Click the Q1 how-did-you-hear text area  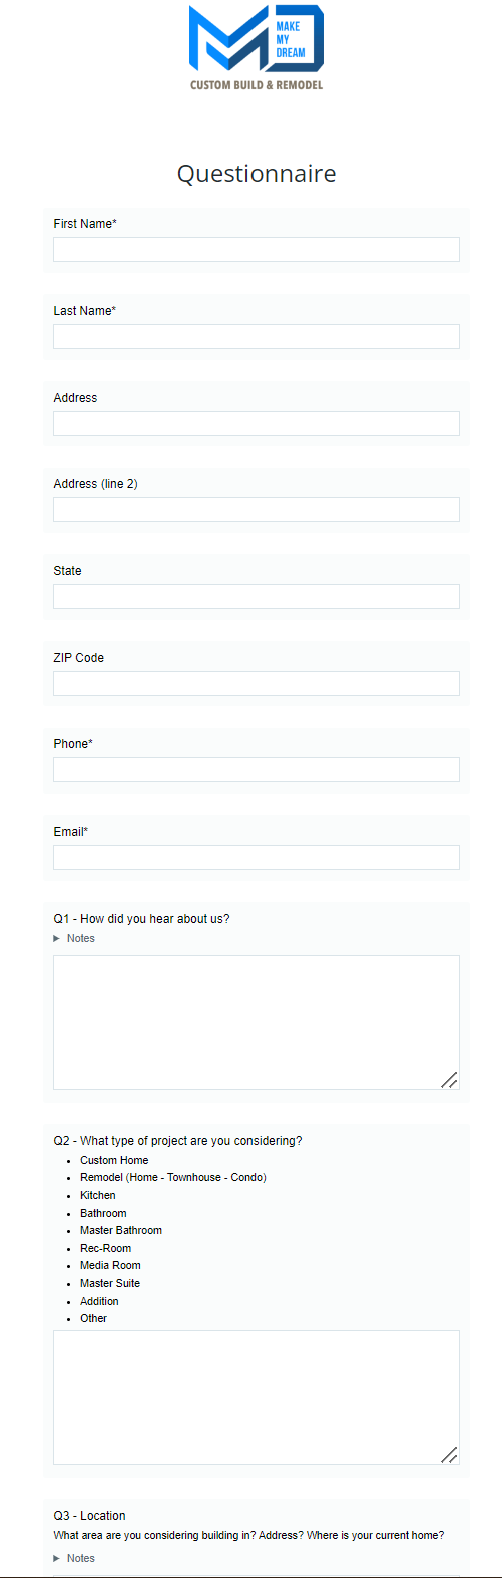click(256, 1022)
